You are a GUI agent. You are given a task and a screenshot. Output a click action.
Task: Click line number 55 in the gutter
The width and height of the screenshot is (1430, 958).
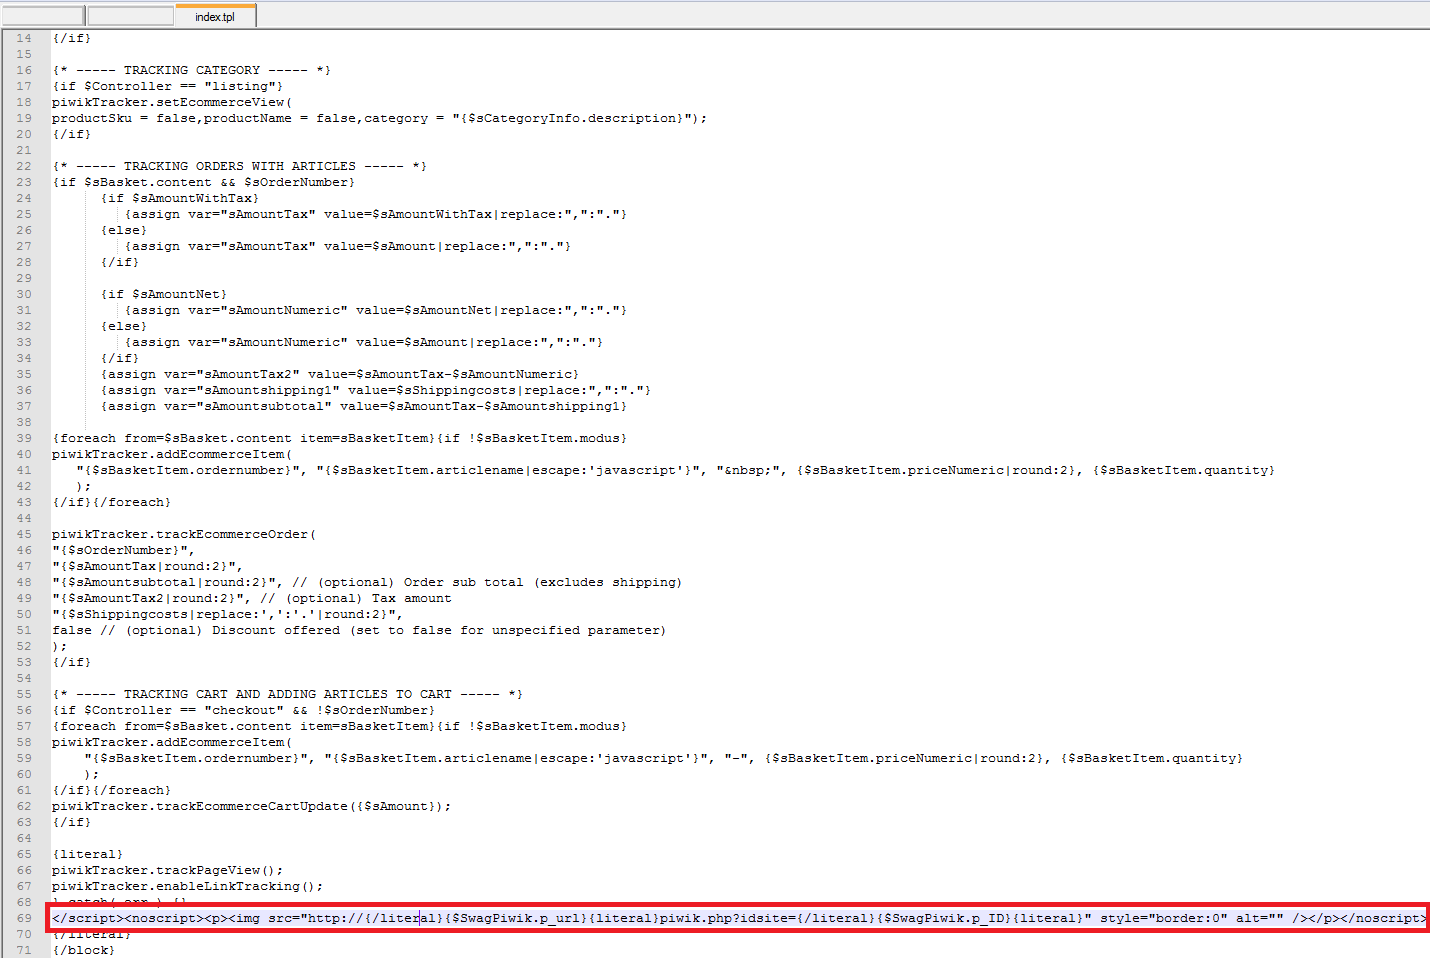(24, 694)
